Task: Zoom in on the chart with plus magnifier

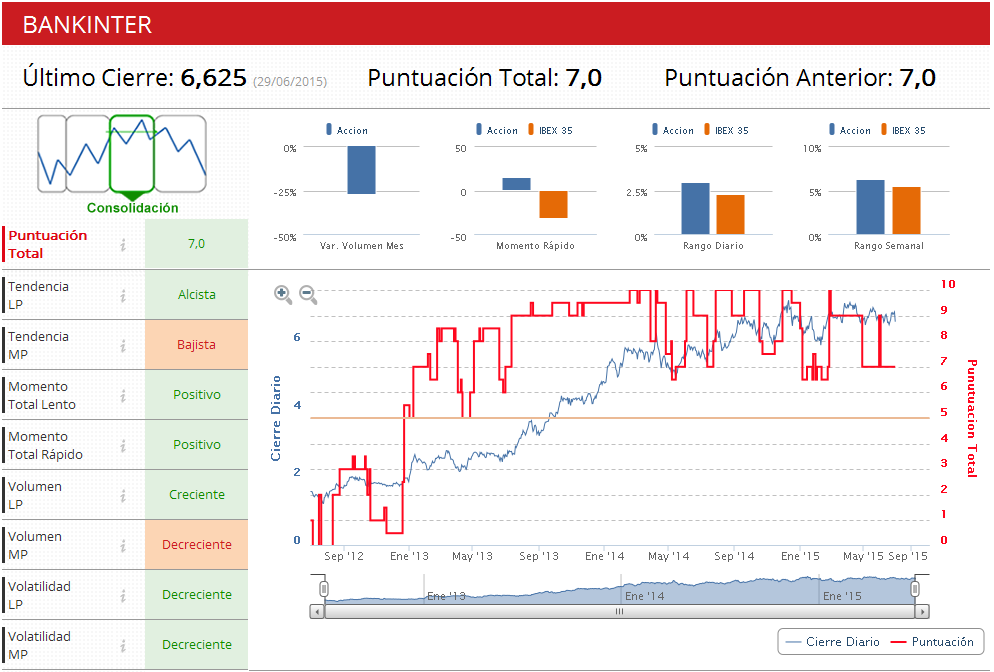Action: click(x=283, y=294)
